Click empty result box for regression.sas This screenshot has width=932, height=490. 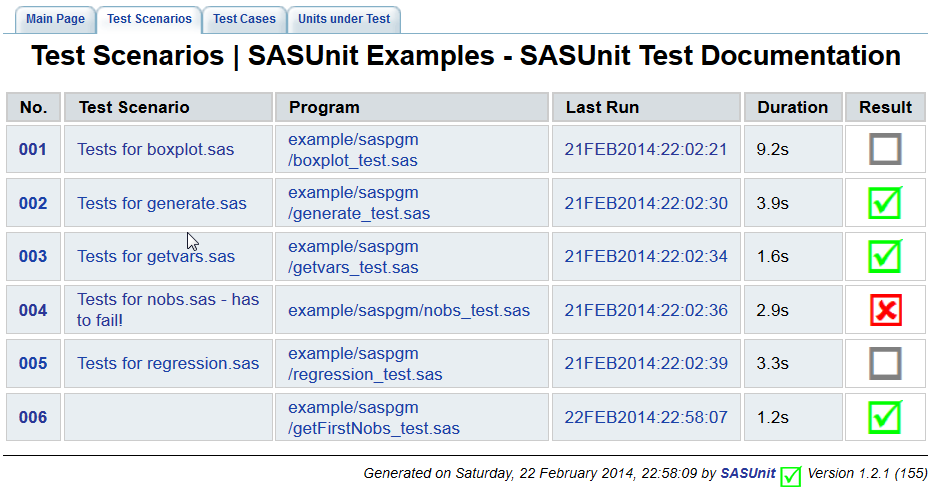point(885,363)
